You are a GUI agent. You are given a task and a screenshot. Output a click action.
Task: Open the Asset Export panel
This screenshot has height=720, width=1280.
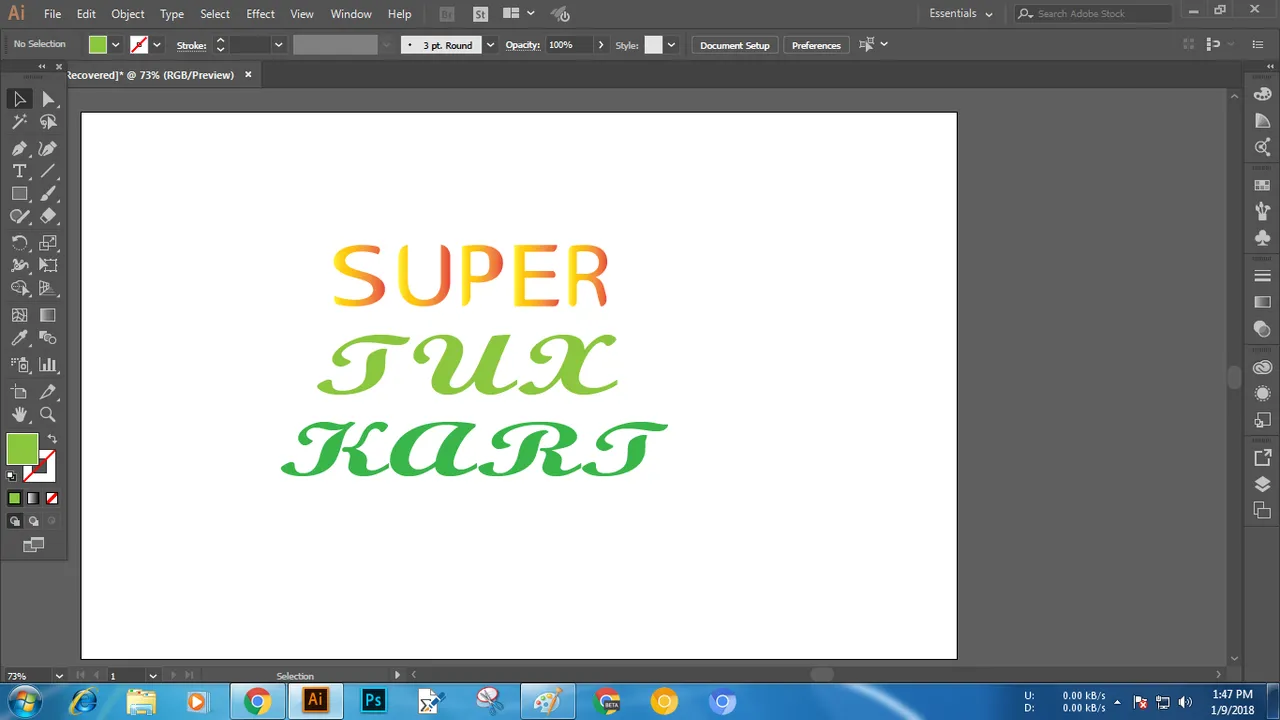[1262, 458]
